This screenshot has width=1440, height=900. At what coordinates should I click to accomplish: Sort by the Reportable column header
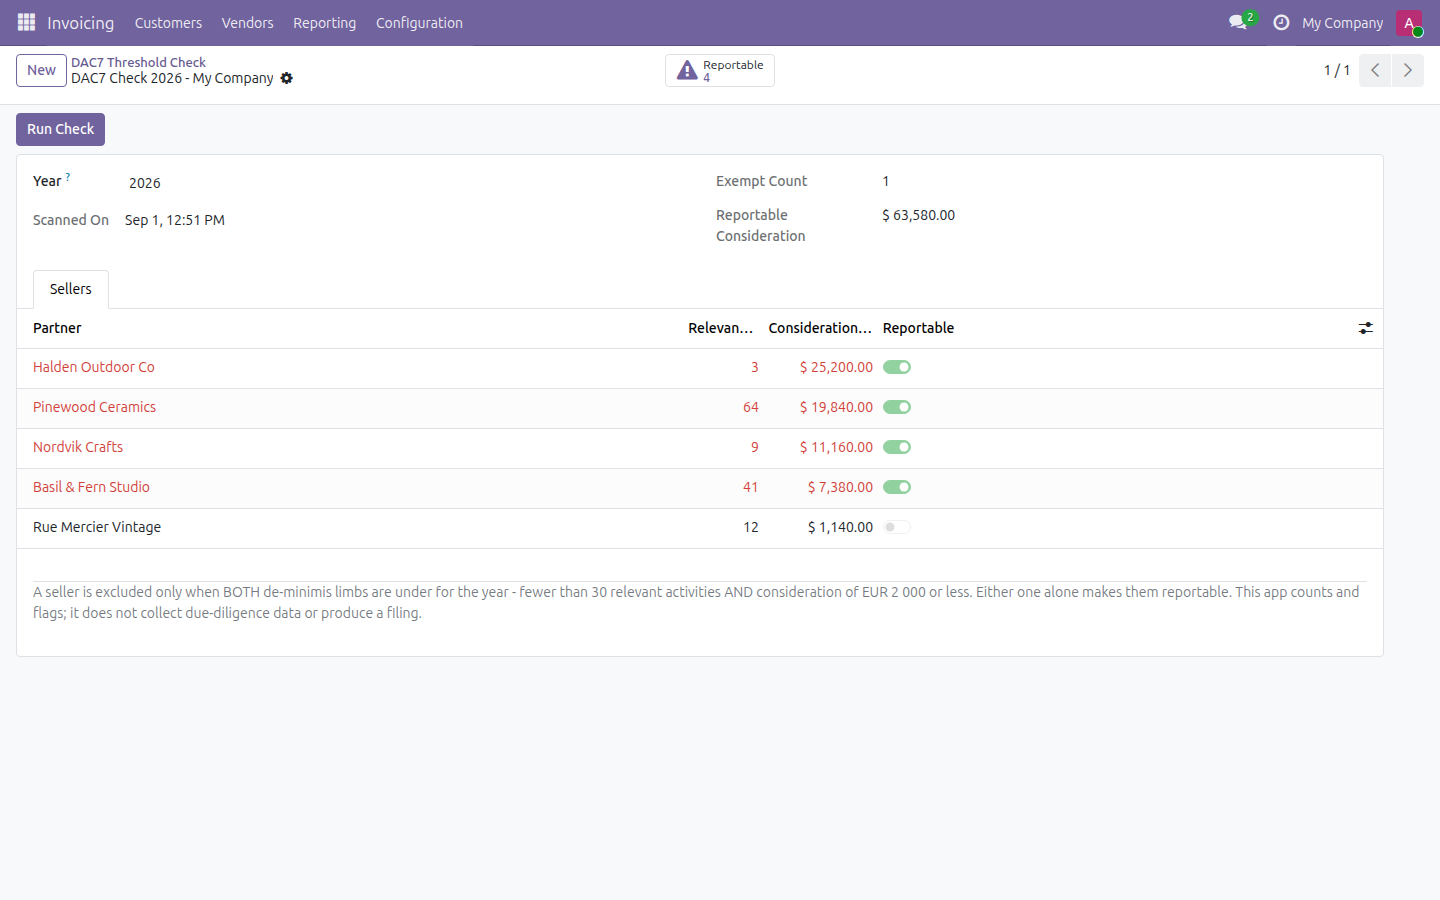(918, 328)
